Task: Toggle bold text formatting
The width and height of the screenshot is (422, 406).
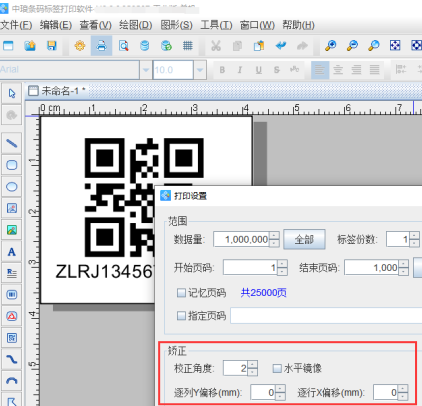Action: point(222,70)
